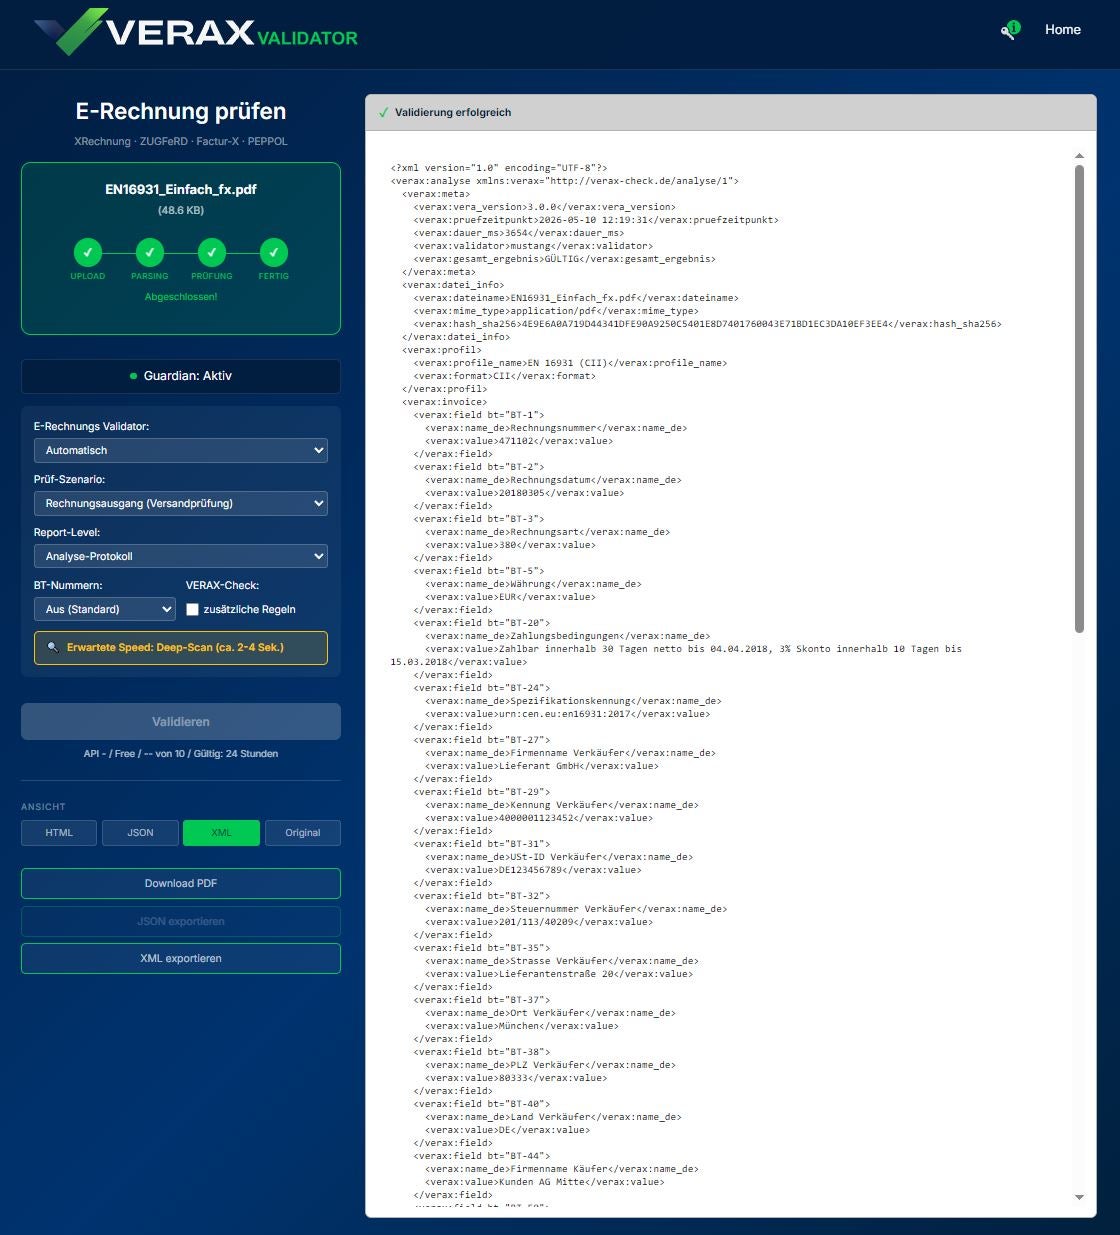
Task: Click the vera_version 3.0.0 line
Action: point(545,207)
